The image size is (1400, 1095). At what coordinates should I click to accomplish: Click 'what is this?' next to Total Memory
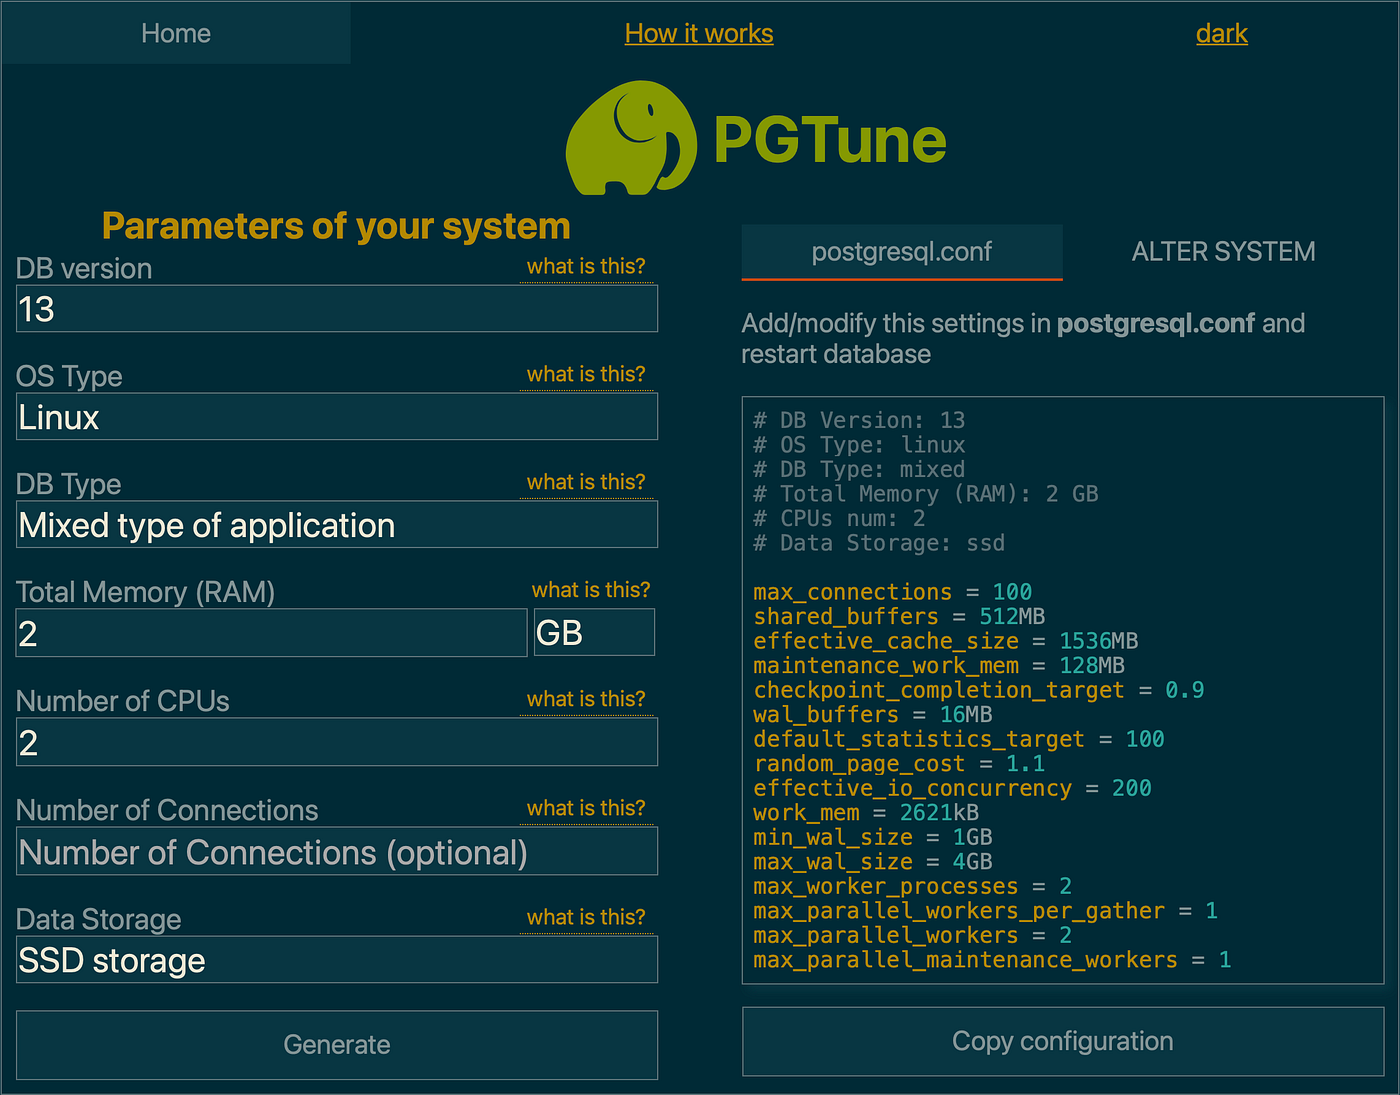(x=591, y=589)
